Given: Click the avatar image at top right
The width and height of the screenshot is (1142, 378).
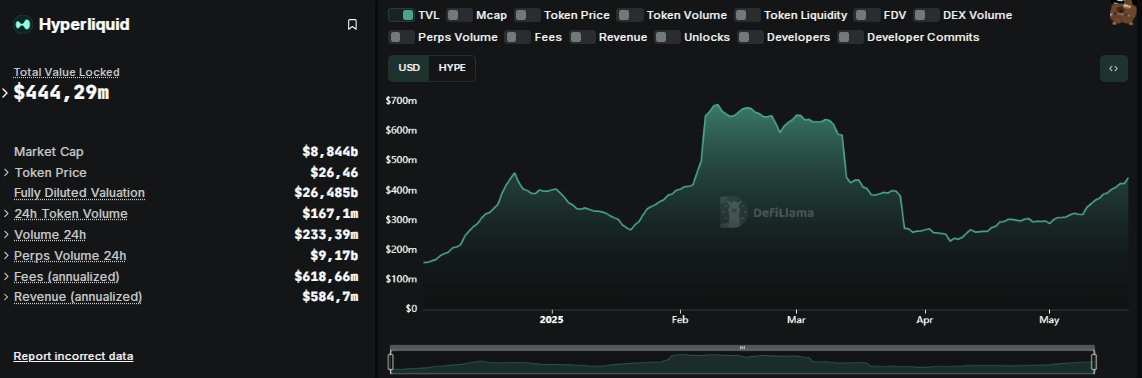Looking at the screenshot, I should pyautogui.click(x=1124, y=12).
